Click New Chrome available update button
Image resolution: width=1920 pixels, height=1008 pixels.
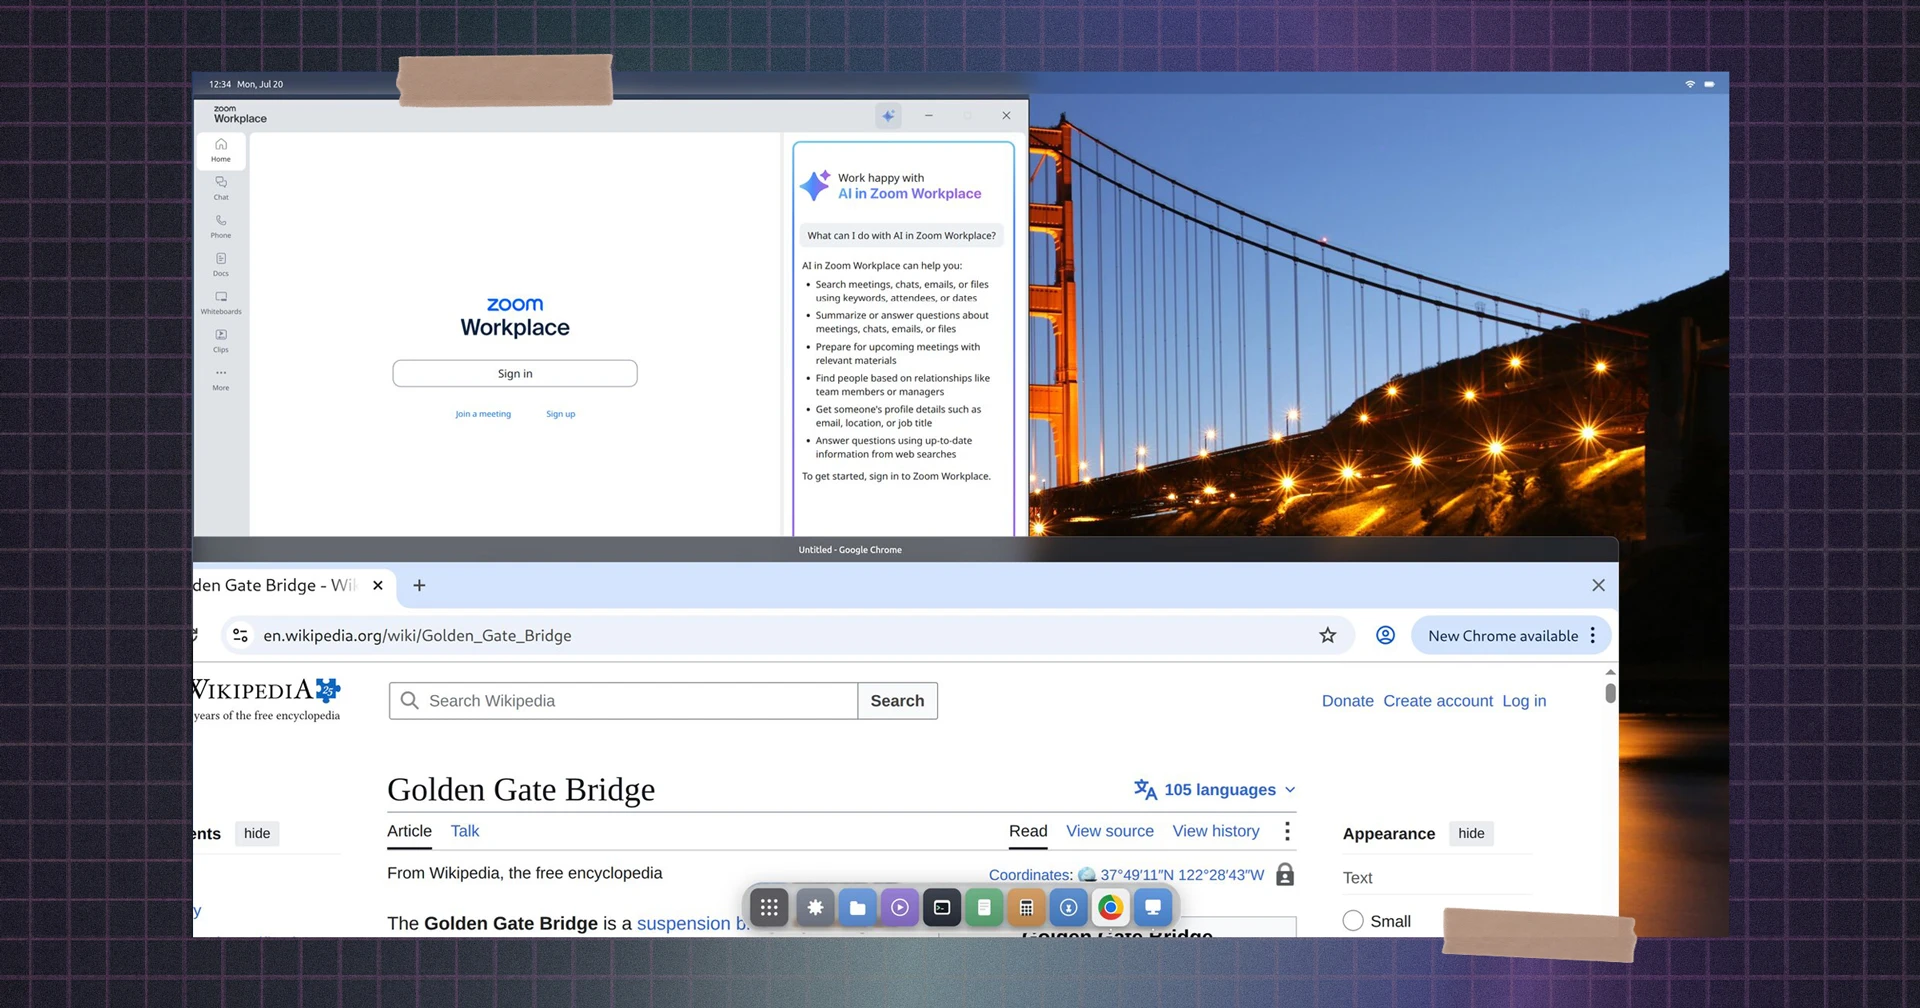pyautogui.click(x=1502, y=636)
